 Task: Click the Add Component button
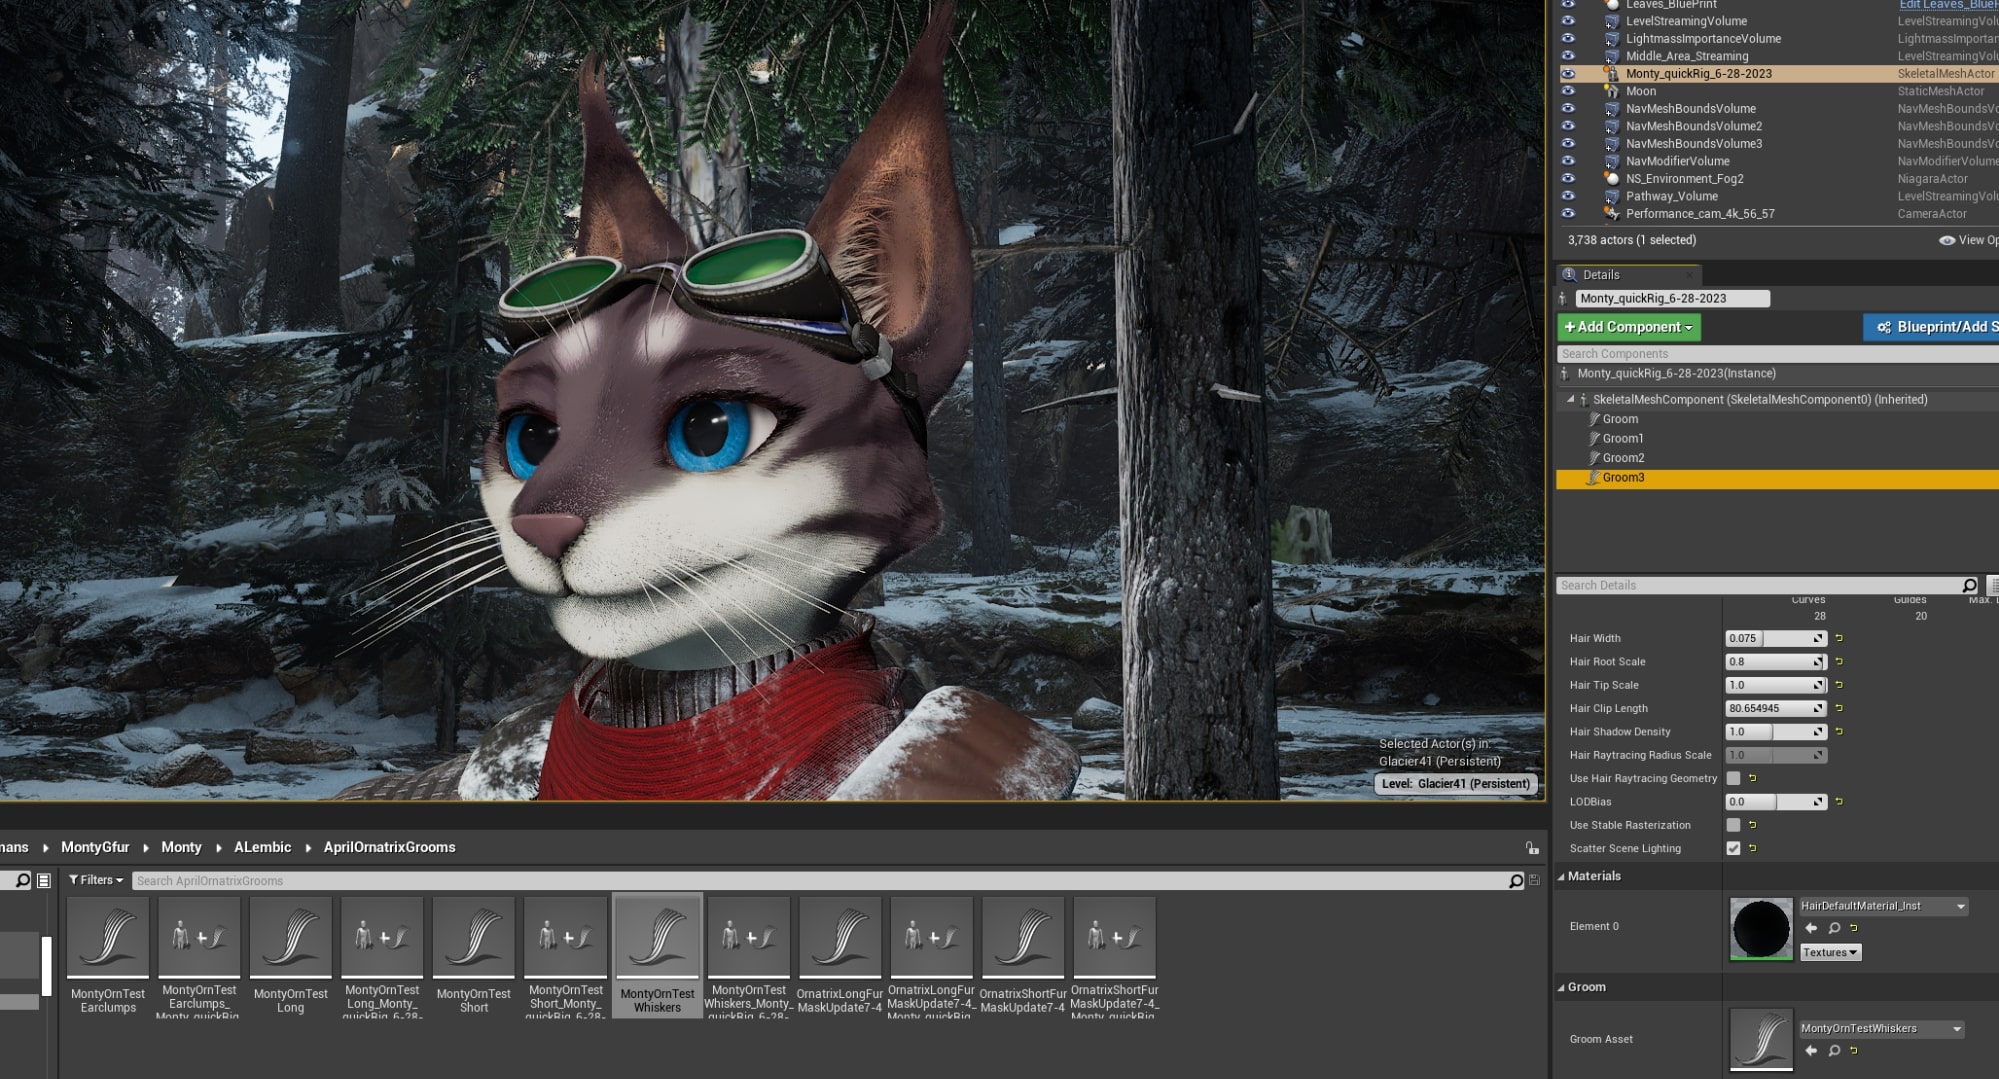pos(1628,327)
